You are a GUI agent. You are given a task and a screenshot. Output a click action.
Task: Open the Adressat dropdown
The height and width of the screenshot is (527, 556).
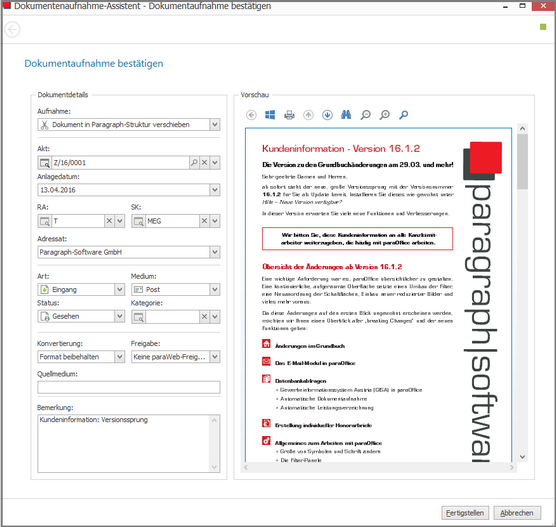click(215, 252)
